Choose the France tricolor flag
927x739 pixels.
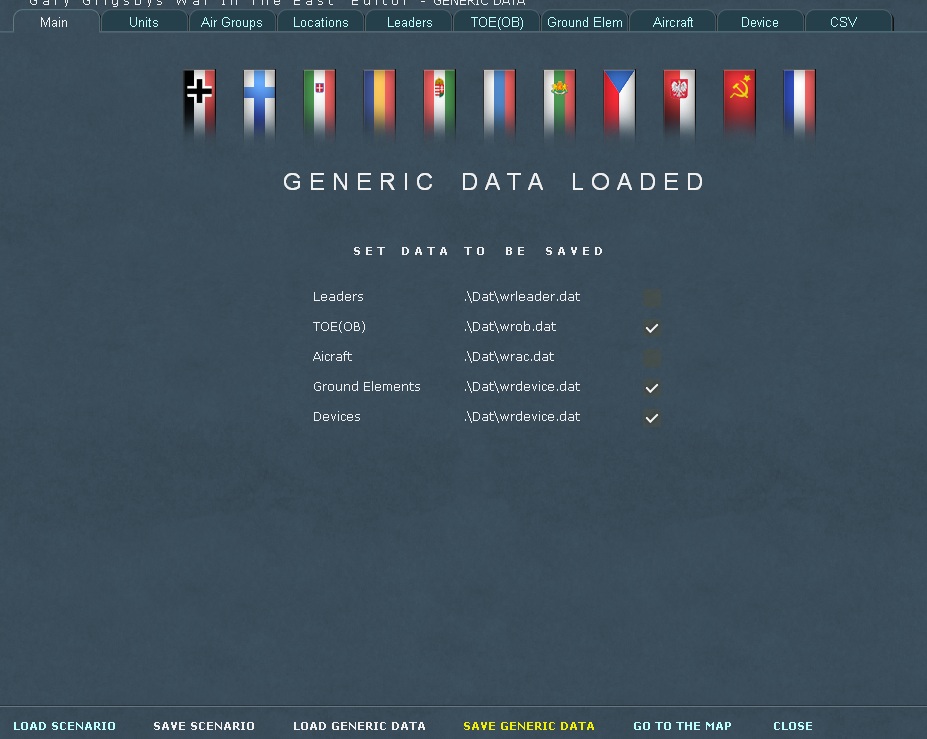tap(799, 103)
